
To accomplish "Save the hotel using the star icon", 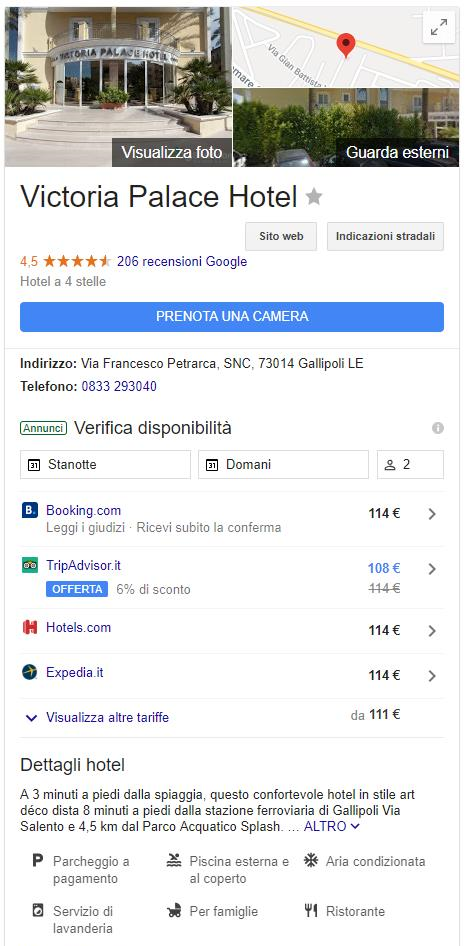I will coord(314,197).
